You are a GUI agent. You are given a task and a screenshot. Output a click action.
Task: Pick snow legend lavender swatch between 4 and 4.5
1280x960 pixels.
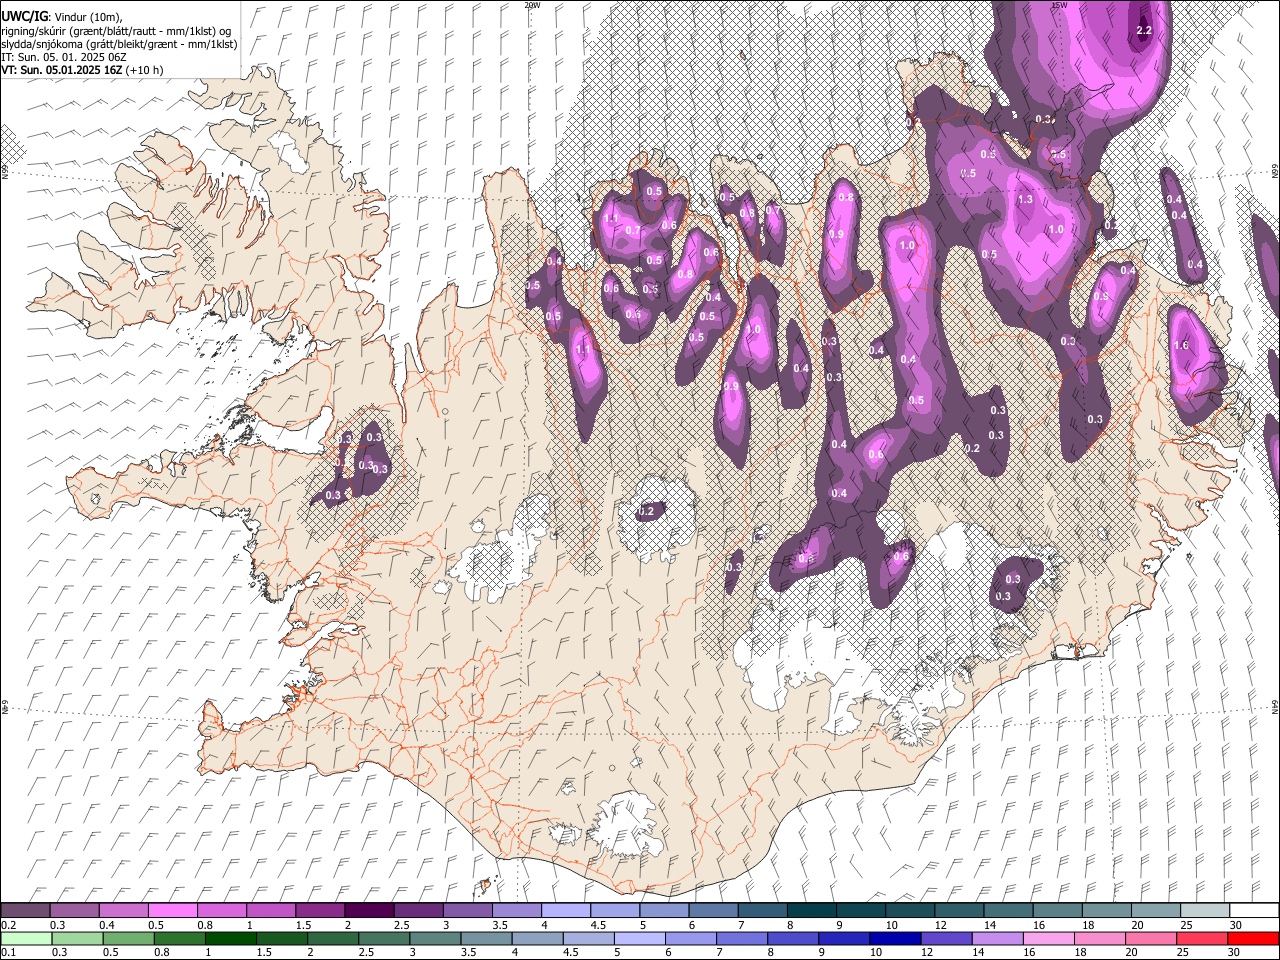click(564, 911)
